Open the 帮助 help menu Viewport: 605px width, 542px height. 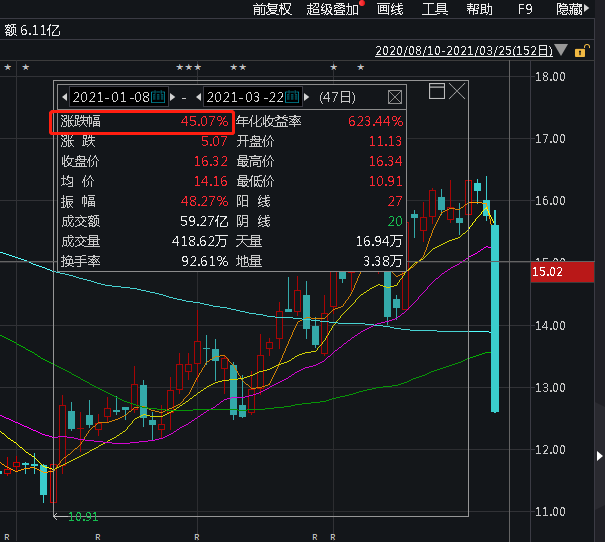click(480, 9)
